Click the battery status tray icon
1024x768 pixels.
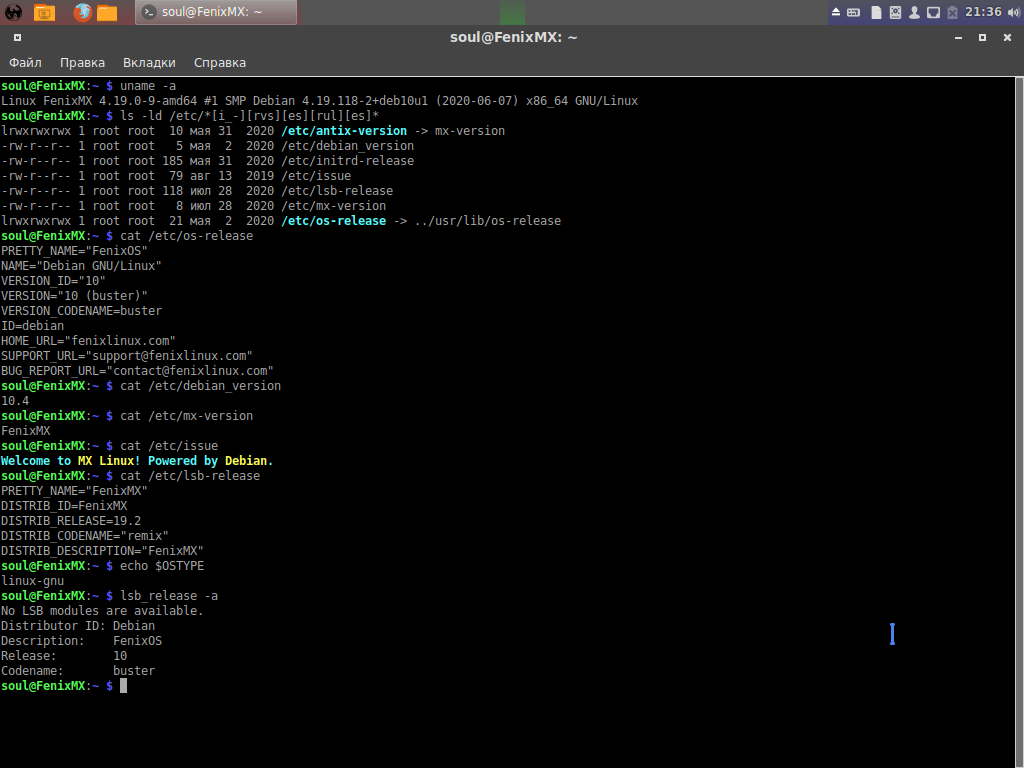pyautogui.click(x=952, y=12)
